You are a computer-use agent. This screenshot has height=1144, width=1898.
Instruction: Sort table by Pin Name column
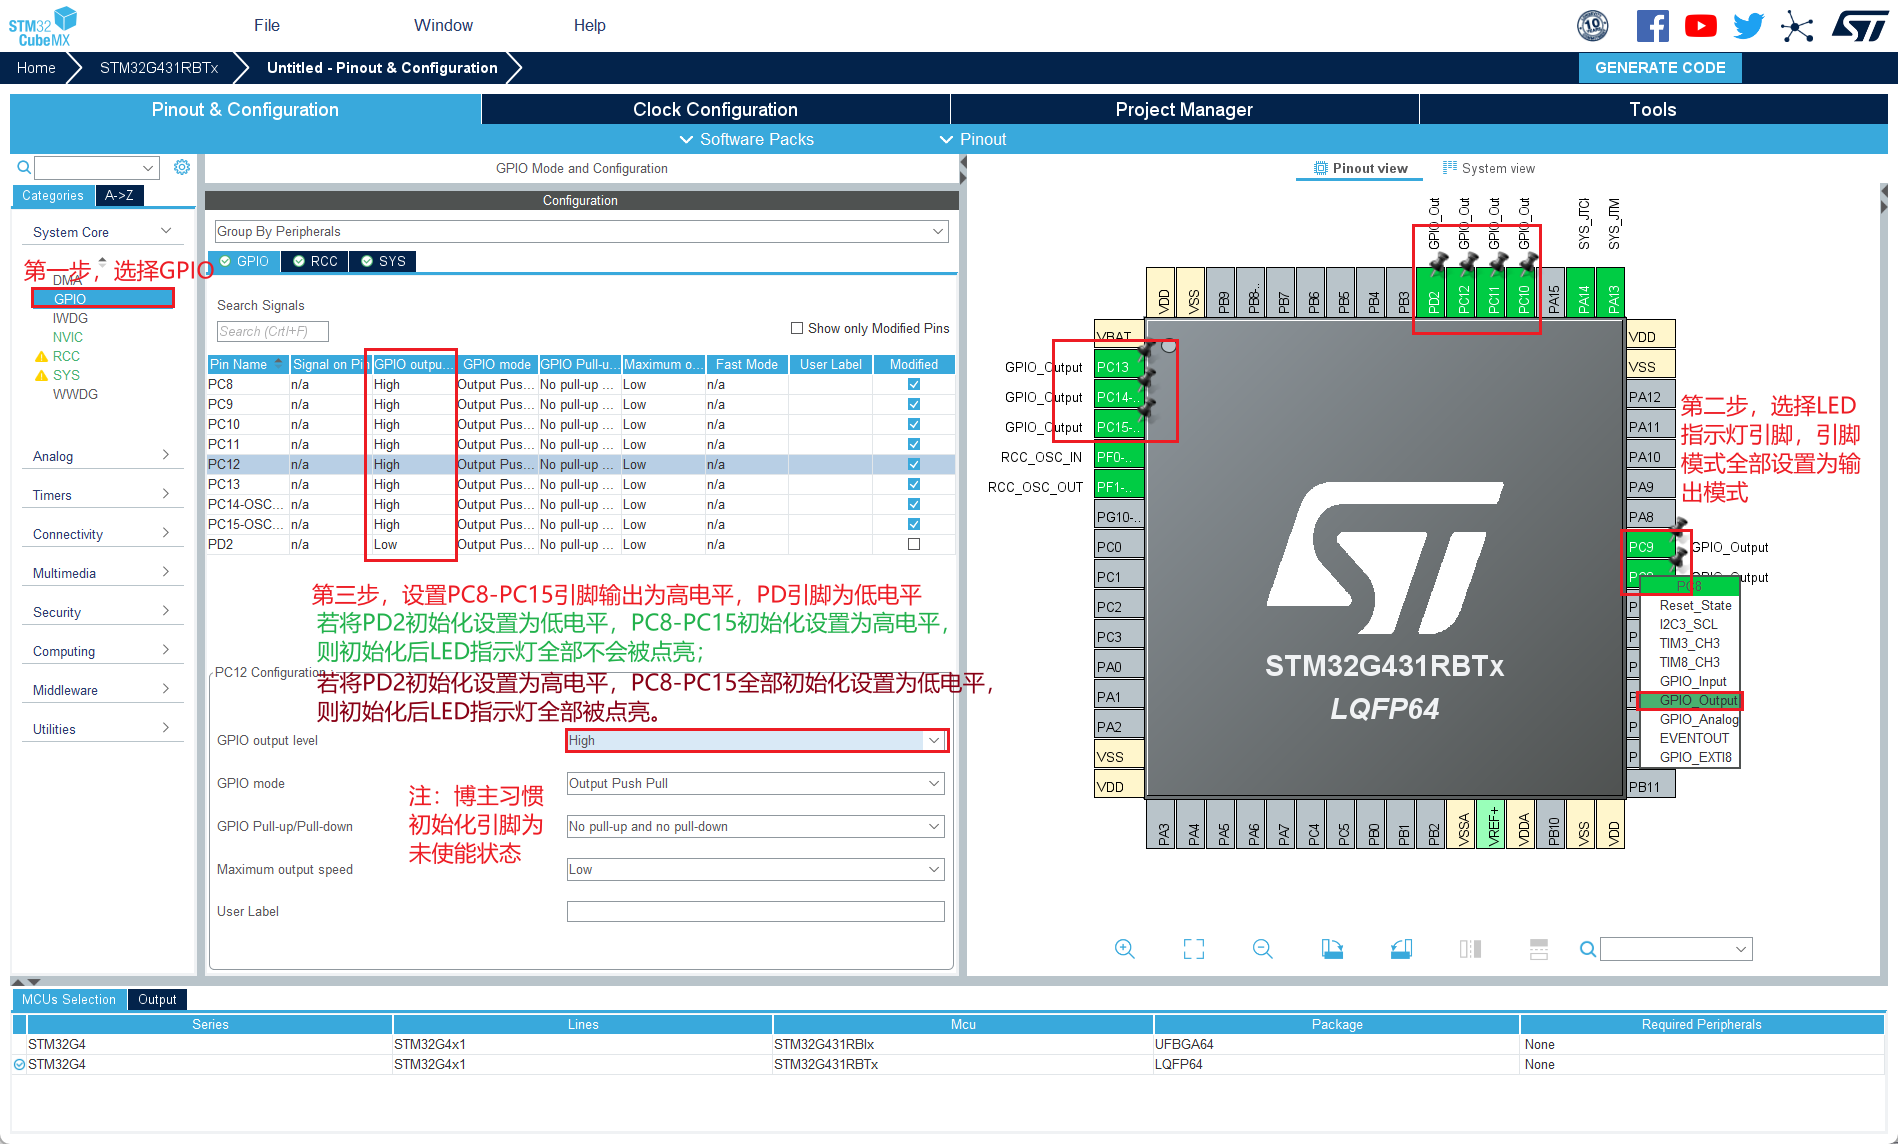tap(248, 364)
